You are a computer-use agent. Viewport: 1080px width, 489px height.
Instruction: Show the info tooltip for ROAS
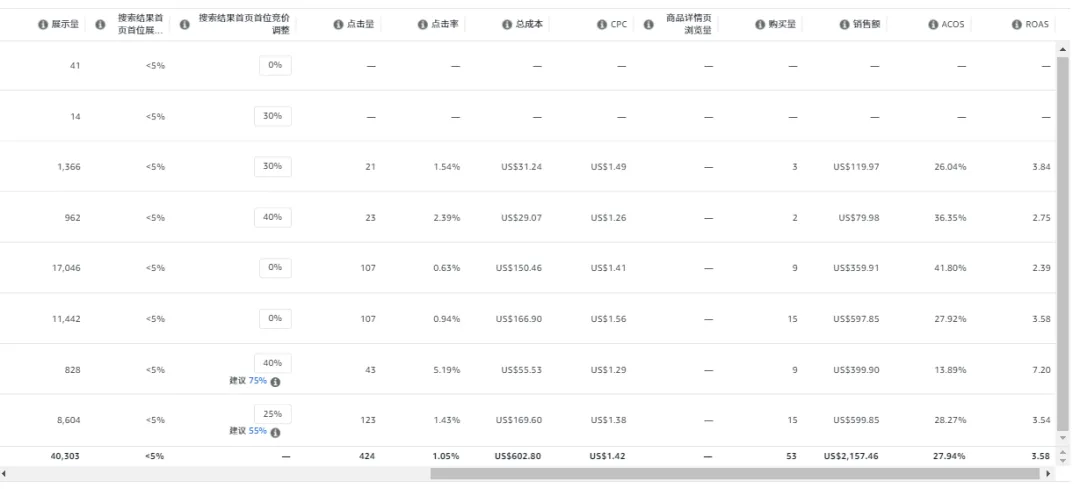click(x=1016, y=24)
